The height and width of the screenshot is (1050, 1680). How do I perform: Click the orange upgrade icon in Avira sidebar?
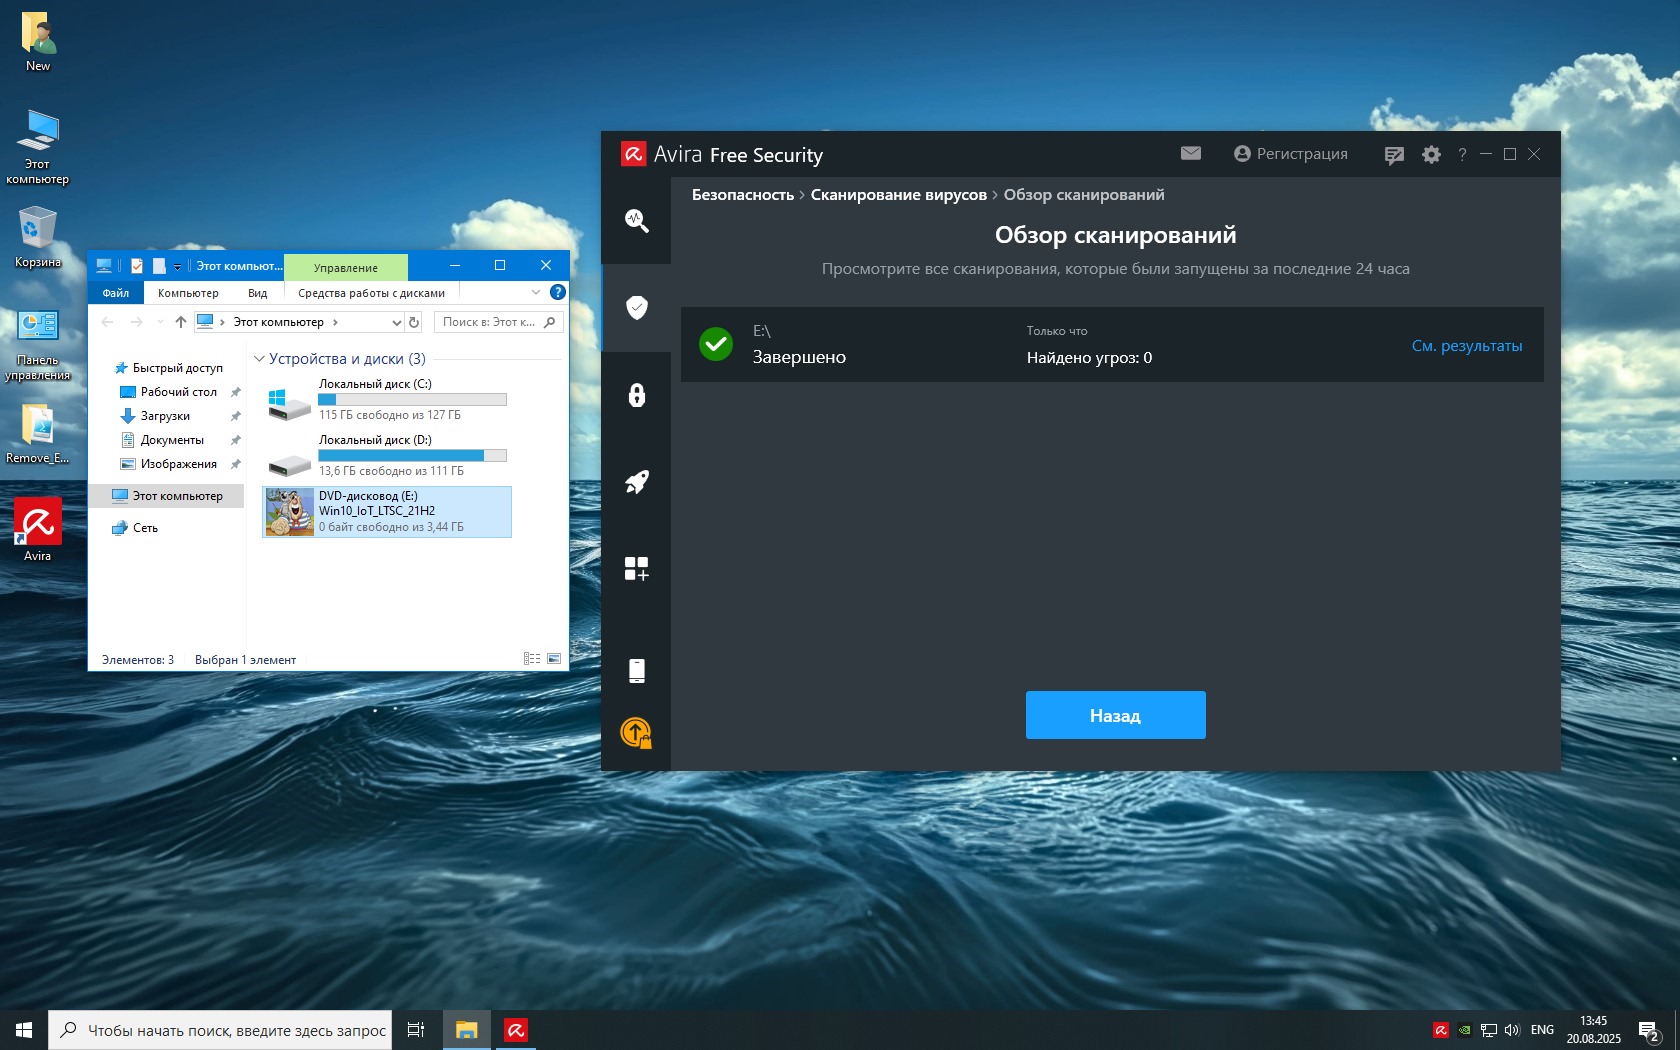coord(636,733)
